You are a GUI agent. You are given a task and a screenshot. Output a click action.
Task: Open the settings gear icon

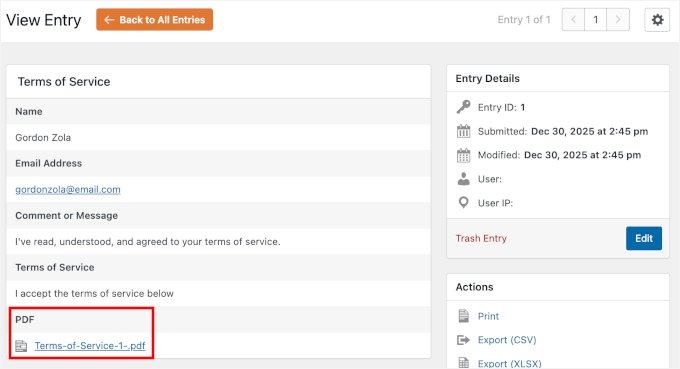(x=657, y=20)
